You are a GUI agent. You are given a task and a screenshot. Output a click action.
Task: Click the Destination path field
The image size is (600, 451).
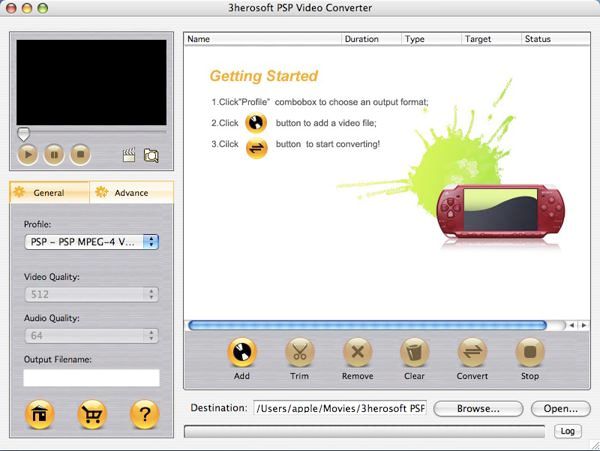pos(340,408)
